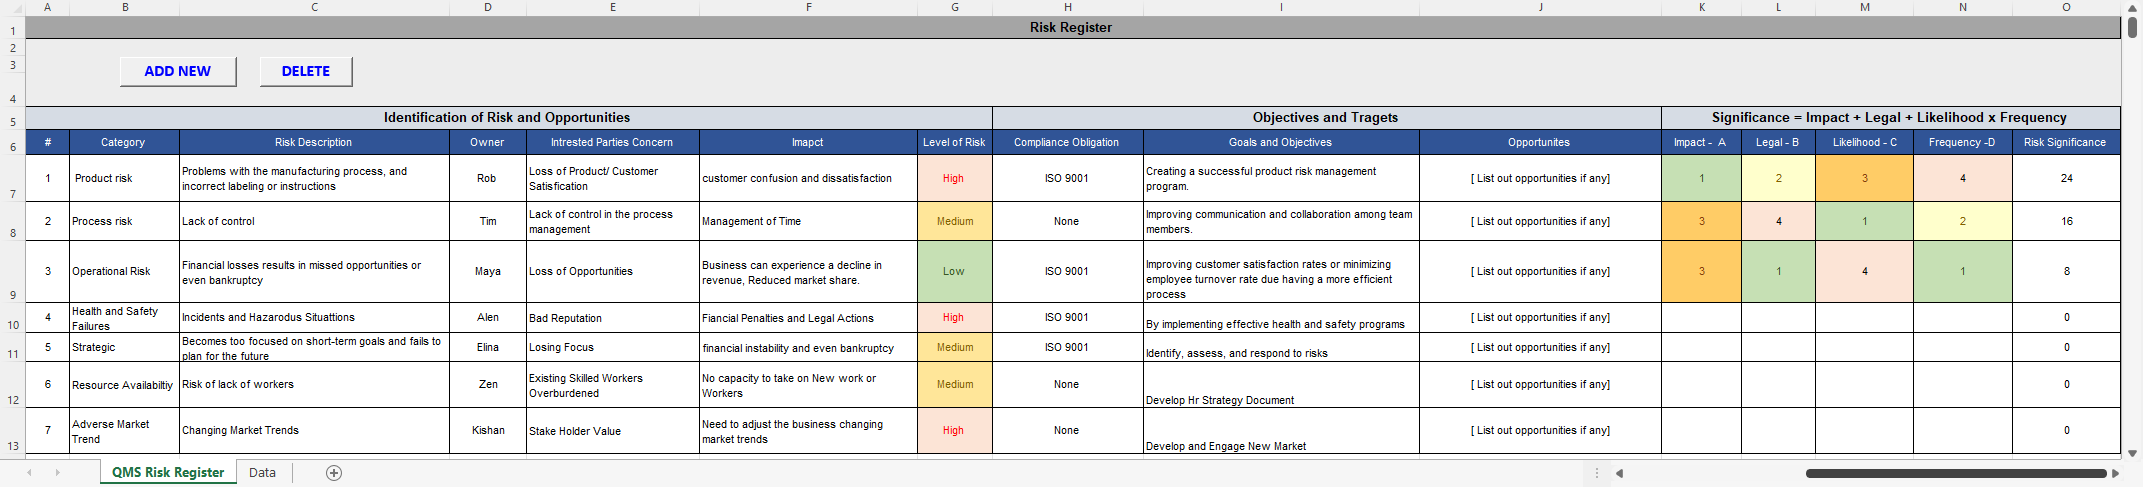
Task: Click 'Identification of Risk and Opportunities' header
Action: [508, 117]
